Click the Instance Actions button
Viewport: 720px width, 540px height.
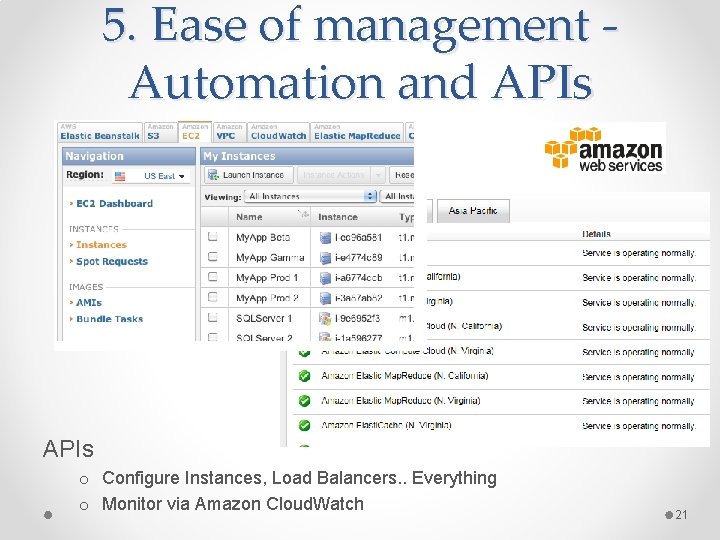333,175
